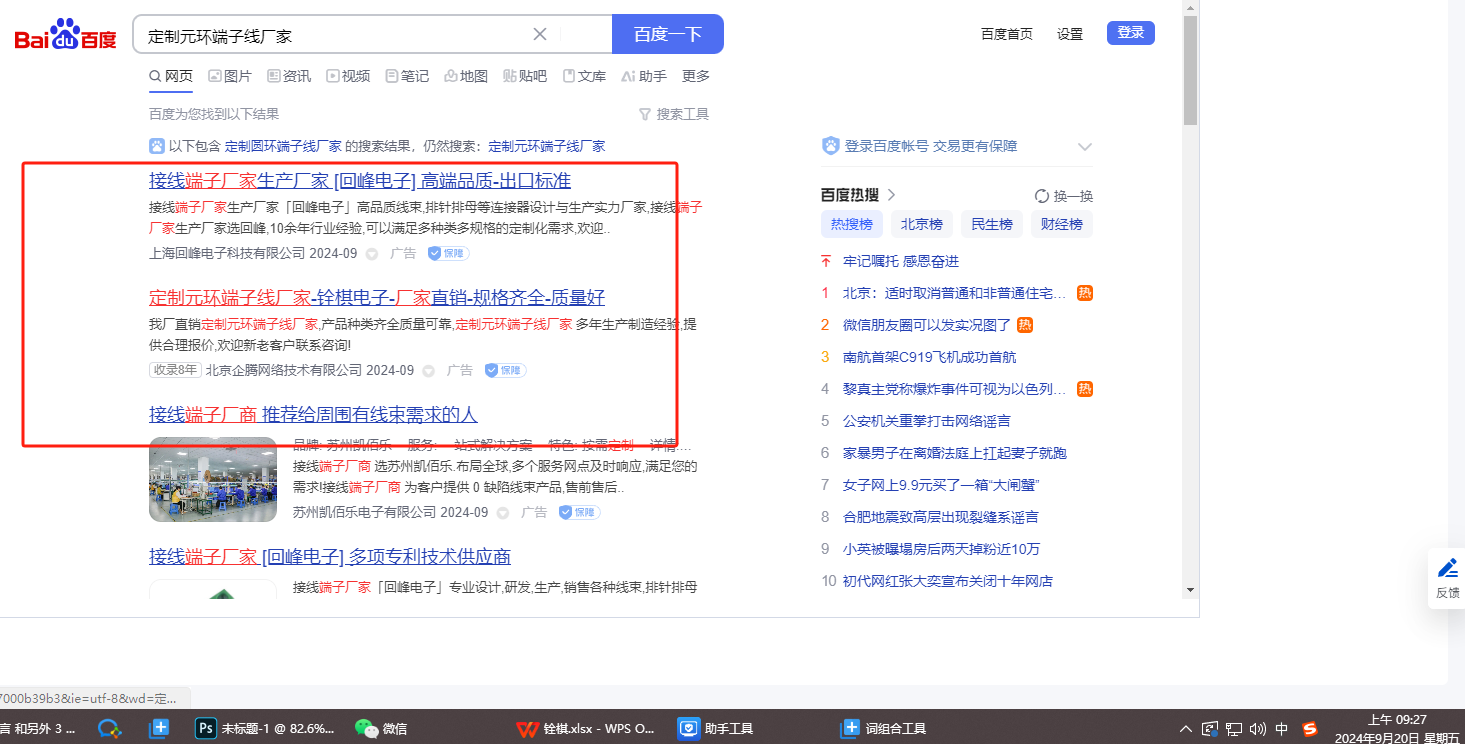Click 登录百度帐号 交易更有保障 banner
The height and width of the screenshot is (744, 1465).
coord(931,146)
